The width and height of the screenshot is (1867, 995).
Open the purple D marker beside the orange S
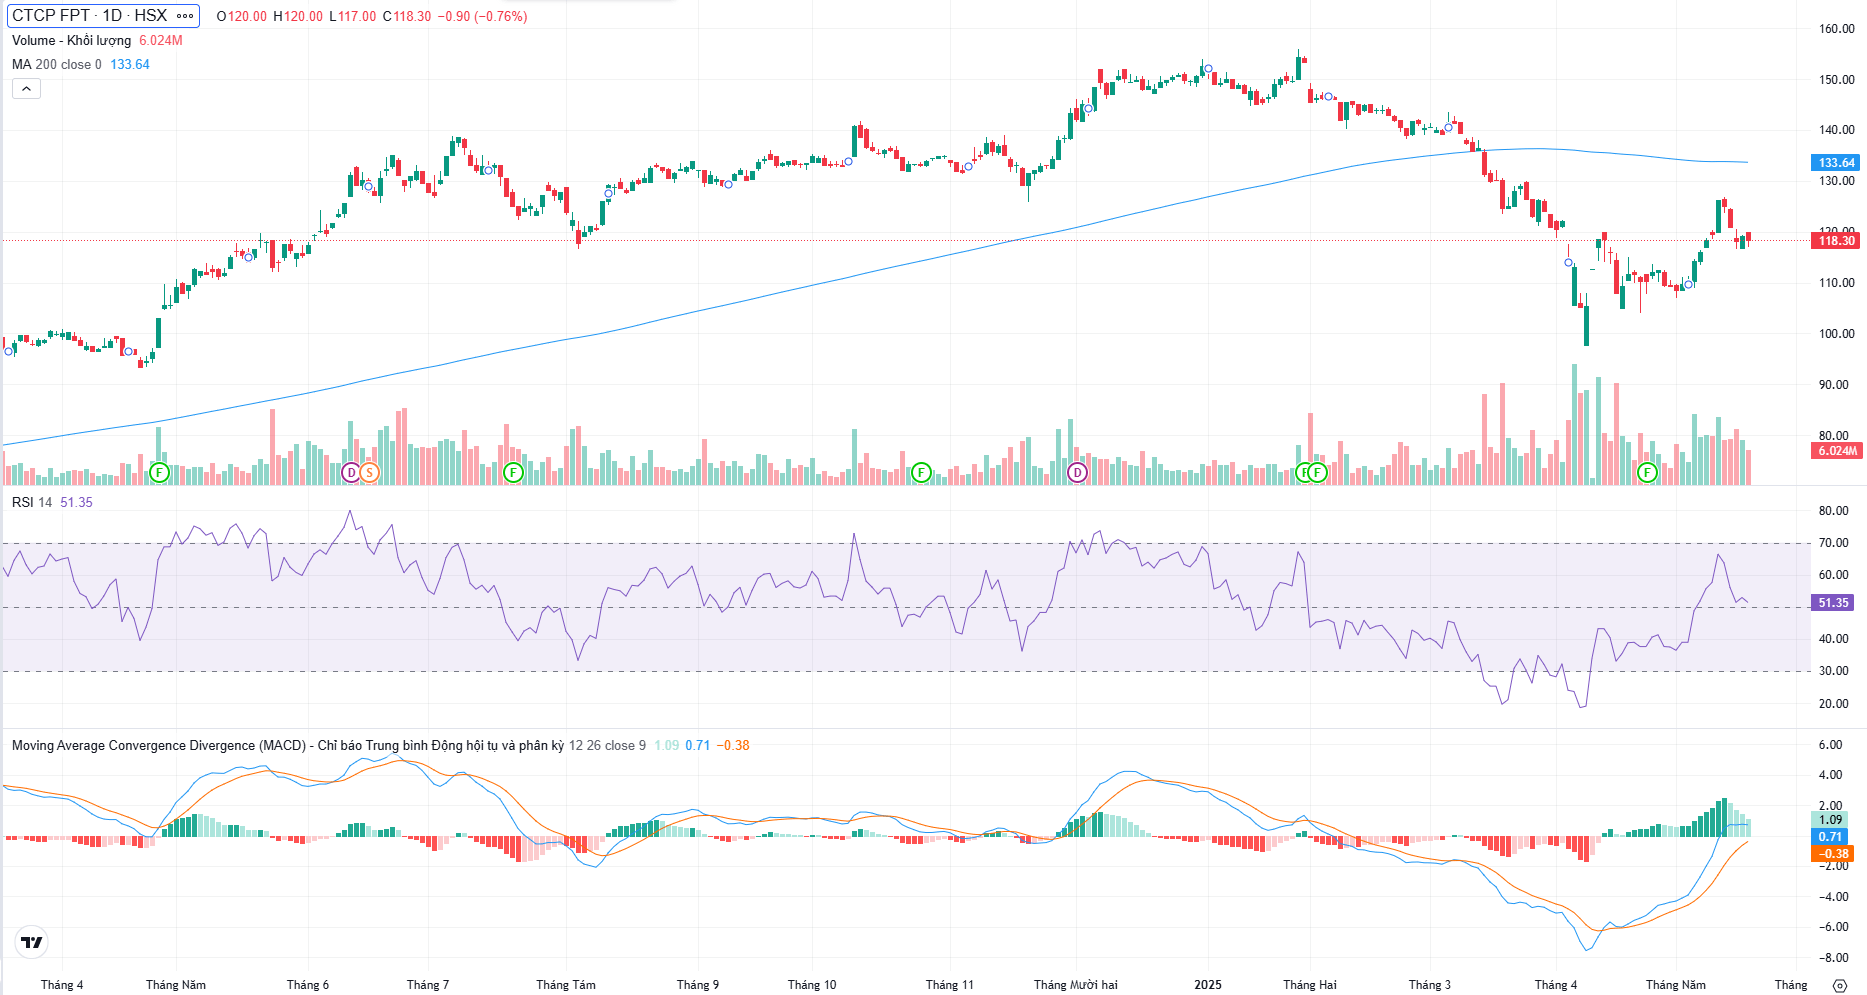coord(351,472)
